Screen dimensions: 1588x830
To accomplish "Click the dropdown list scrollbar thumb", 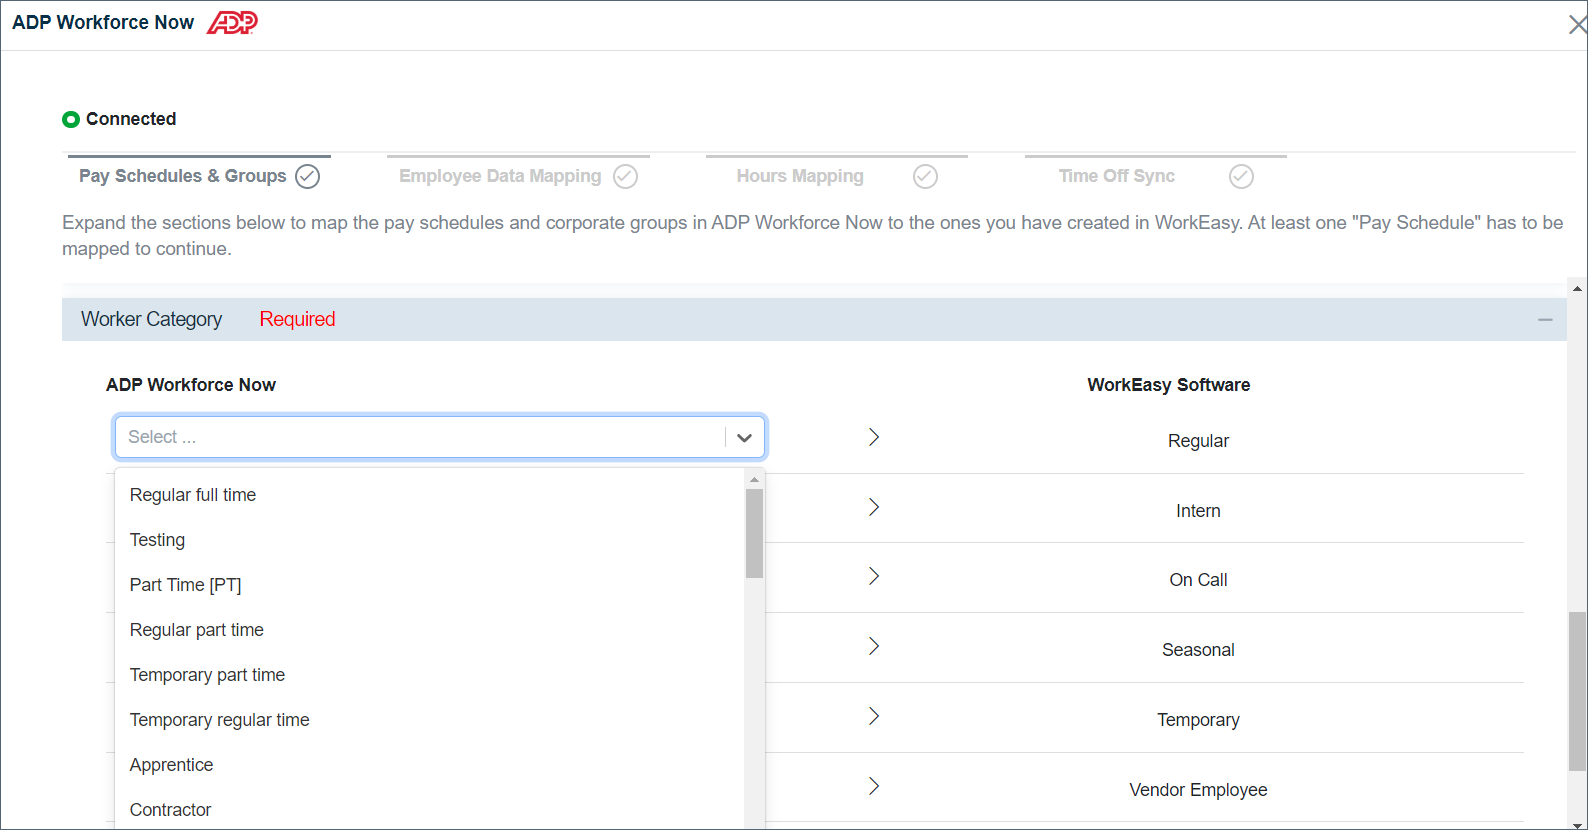I will [754, 533].
